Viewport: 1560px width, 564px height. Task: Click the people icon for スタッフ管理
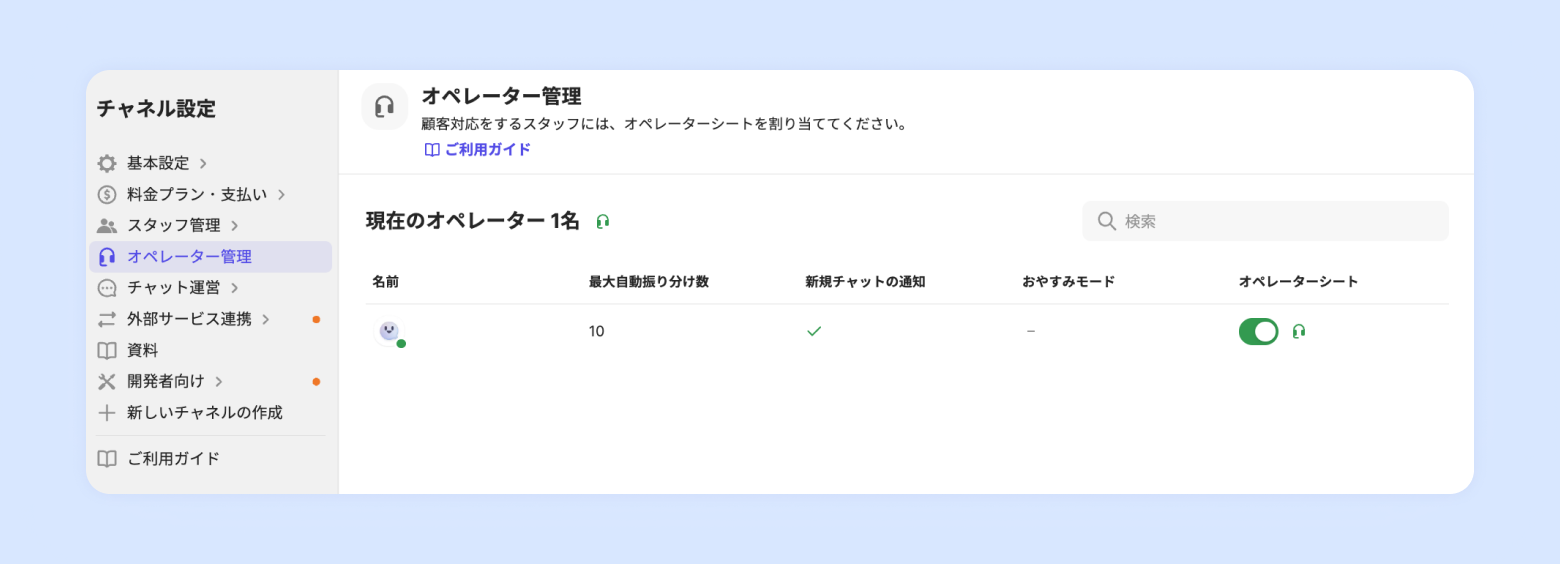[x=107, y=225]
